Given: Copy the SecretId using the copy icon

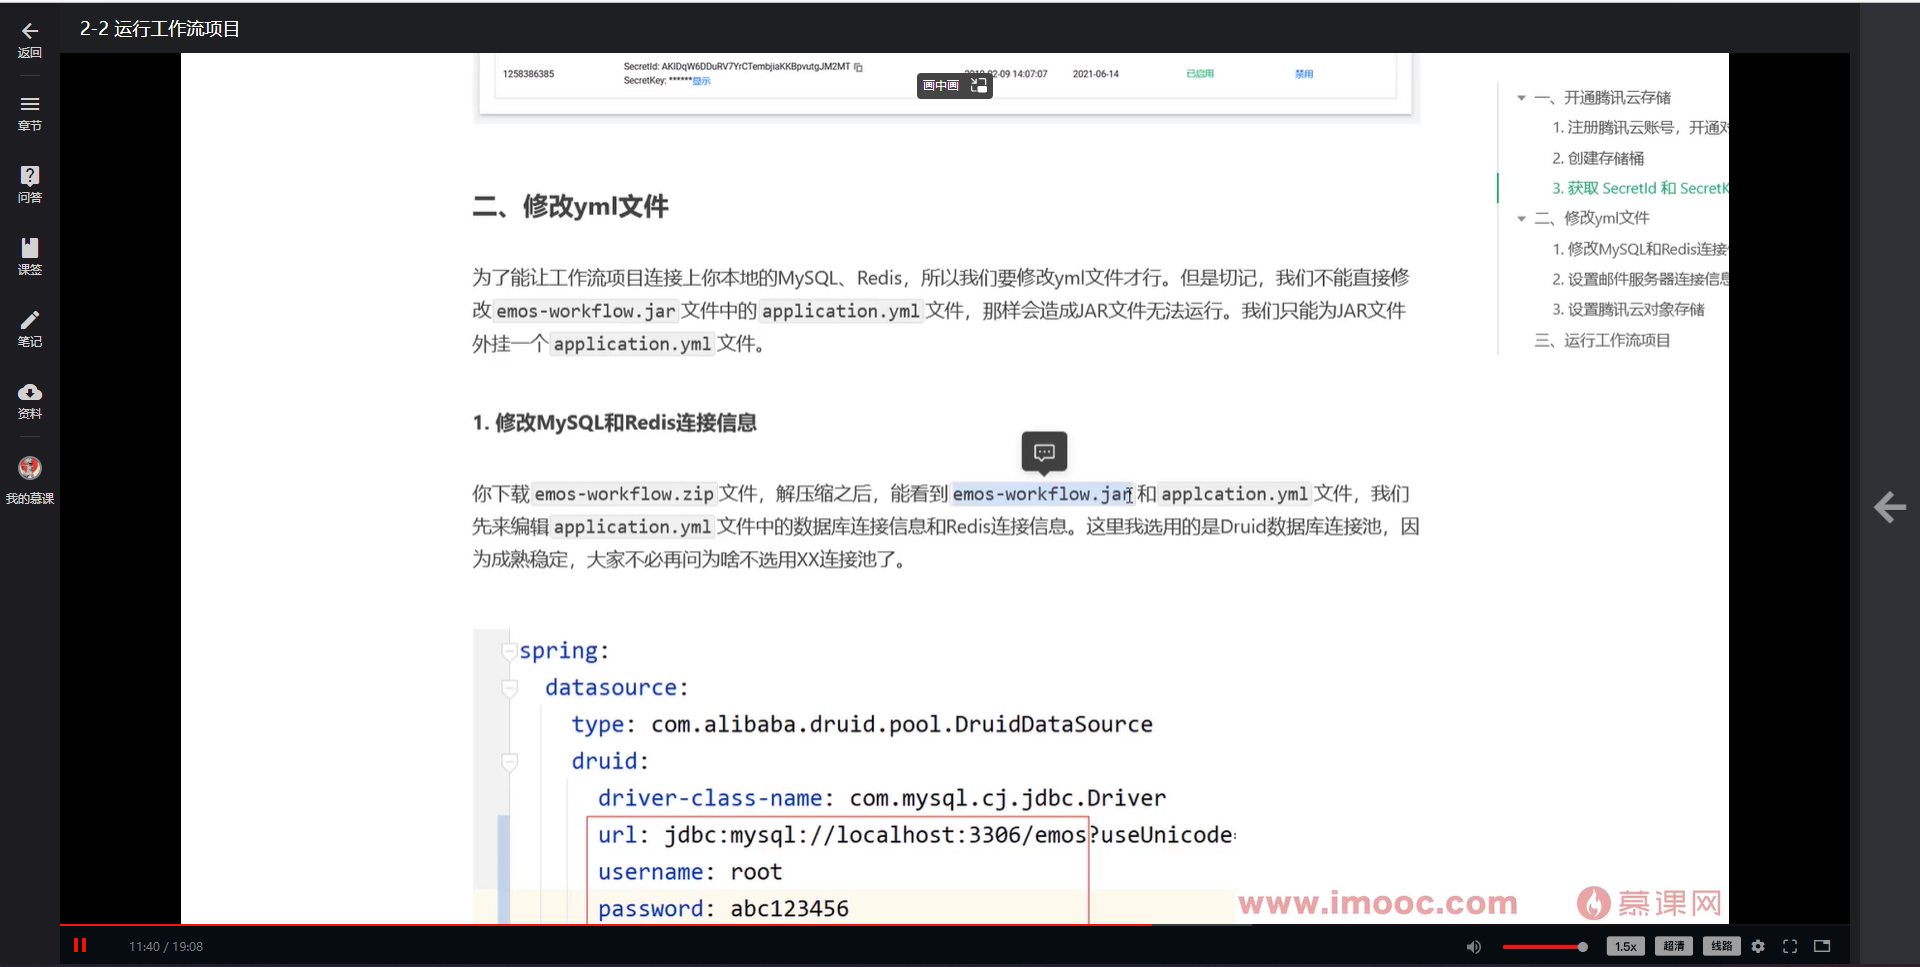Looking at the screenshot, I should pos(858,67).
